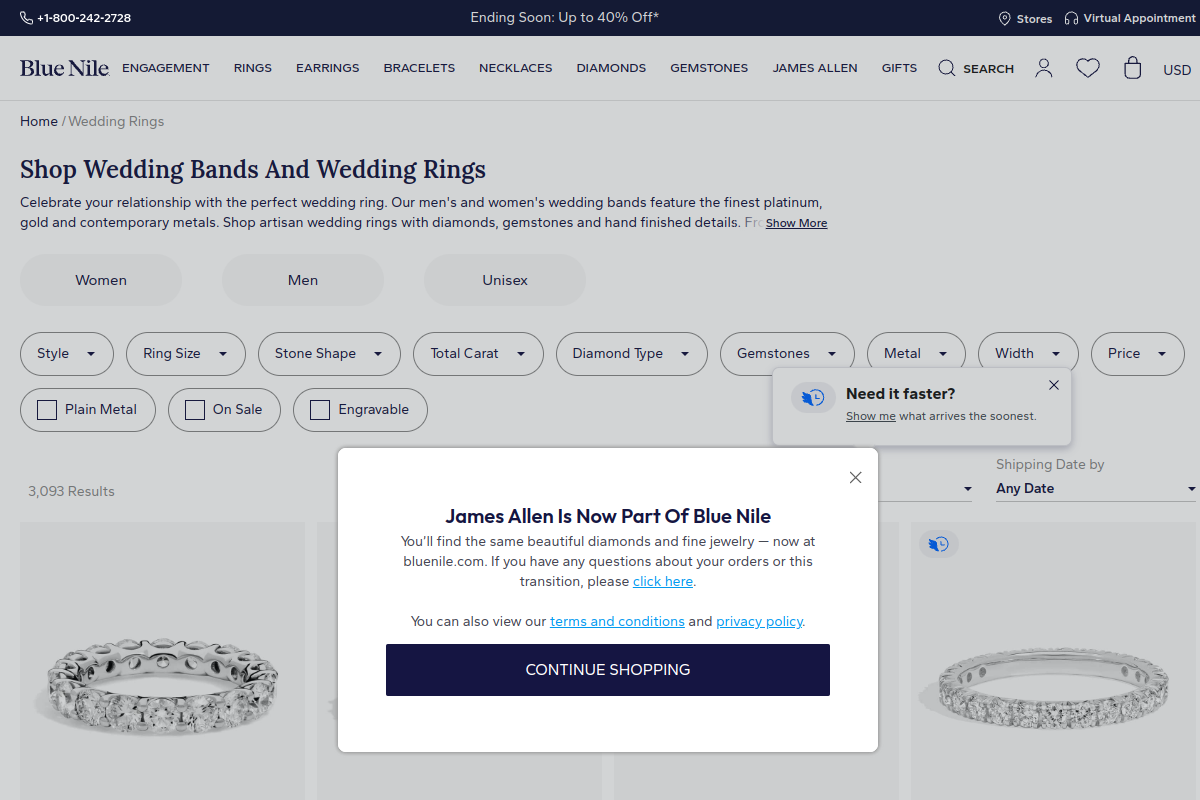
Task: Go to Home breadcrumb
Action: pyautogui.click(x=39, y=121)
